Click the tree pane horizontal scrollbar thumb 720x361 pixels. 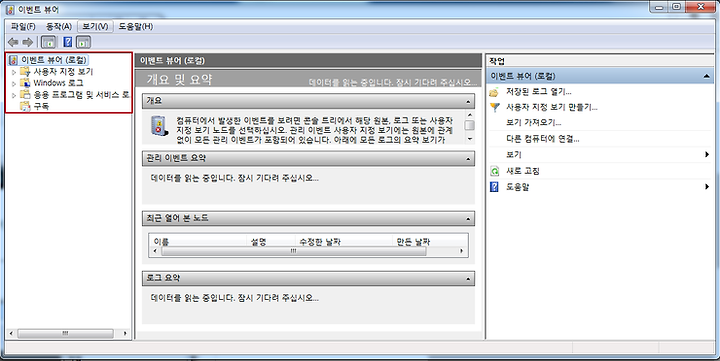(x=65, y=333)
